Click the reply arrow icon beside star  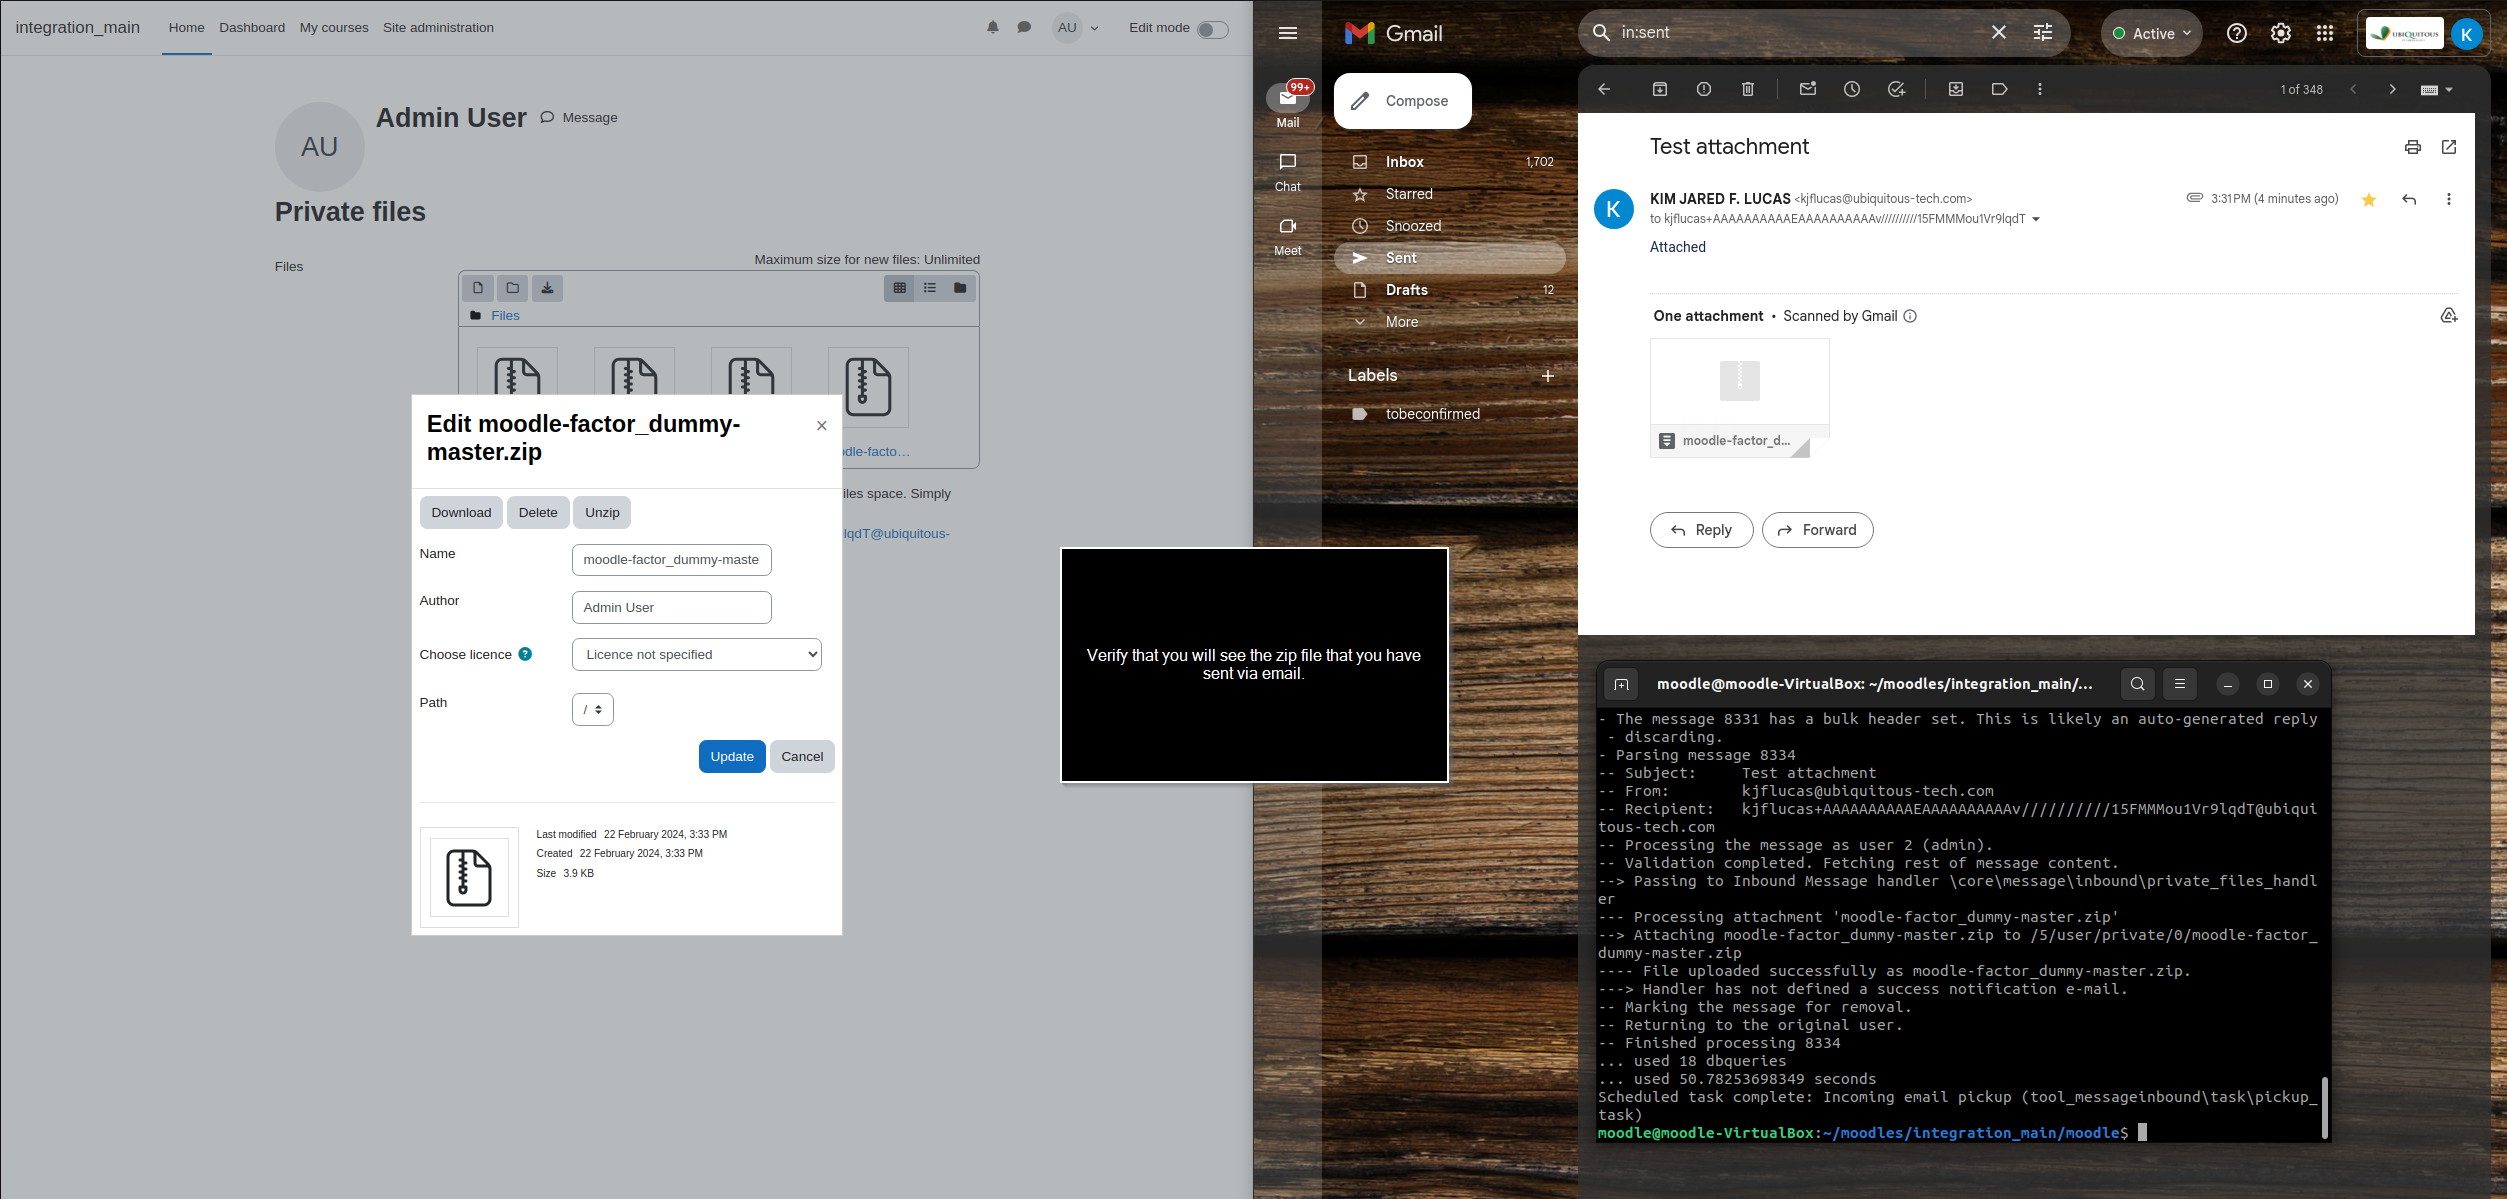point(2409,199)
